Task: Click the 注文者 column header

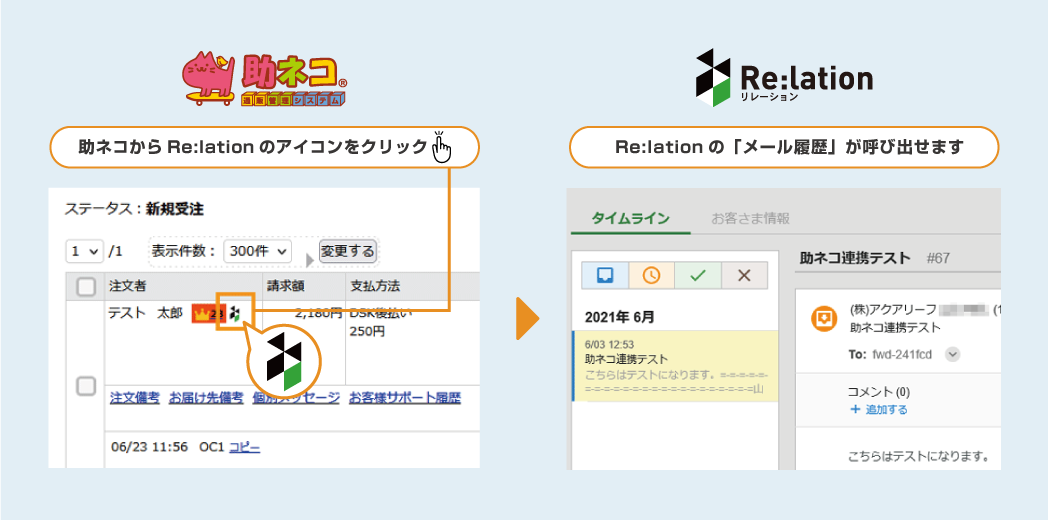Action: [128, 287]
